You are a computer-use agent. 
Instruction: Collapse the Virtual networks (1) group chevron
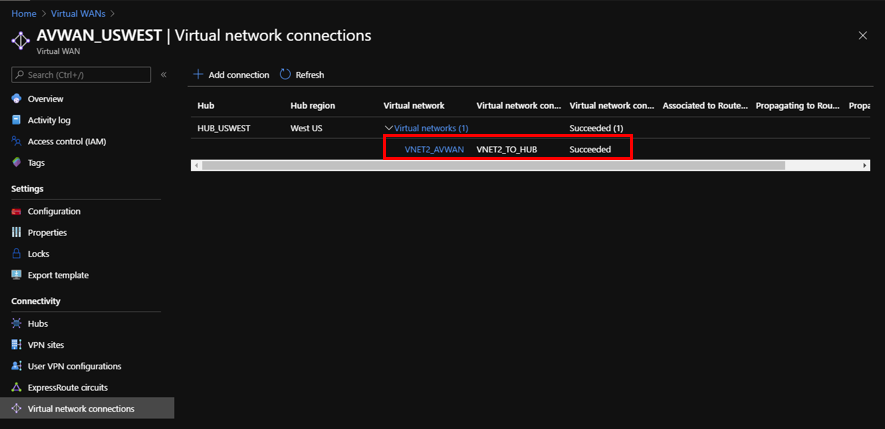(388, 128)
